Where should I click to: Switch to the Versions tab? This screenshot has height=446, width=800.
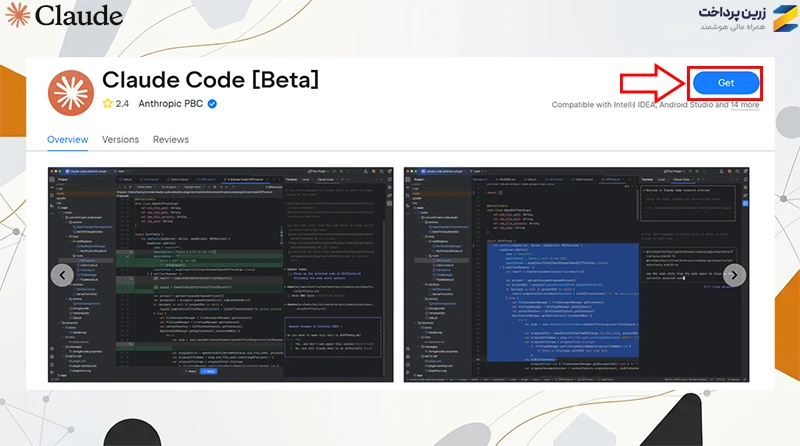(120, 139)
